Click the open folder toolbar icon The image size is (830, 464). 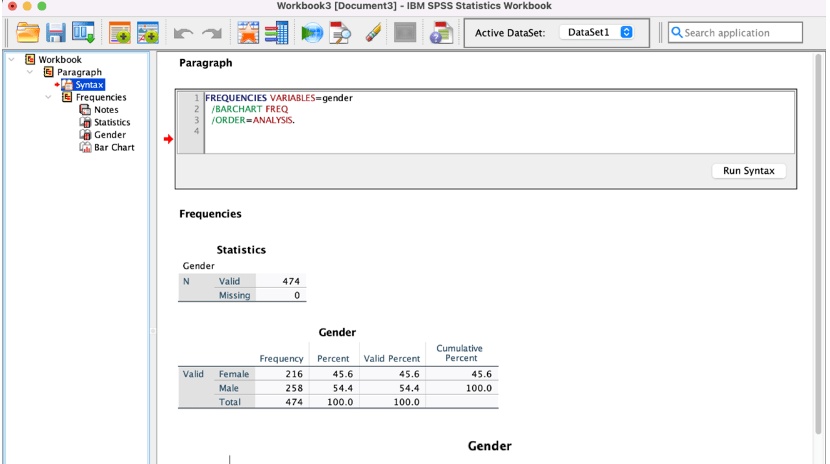click(28, 33)
